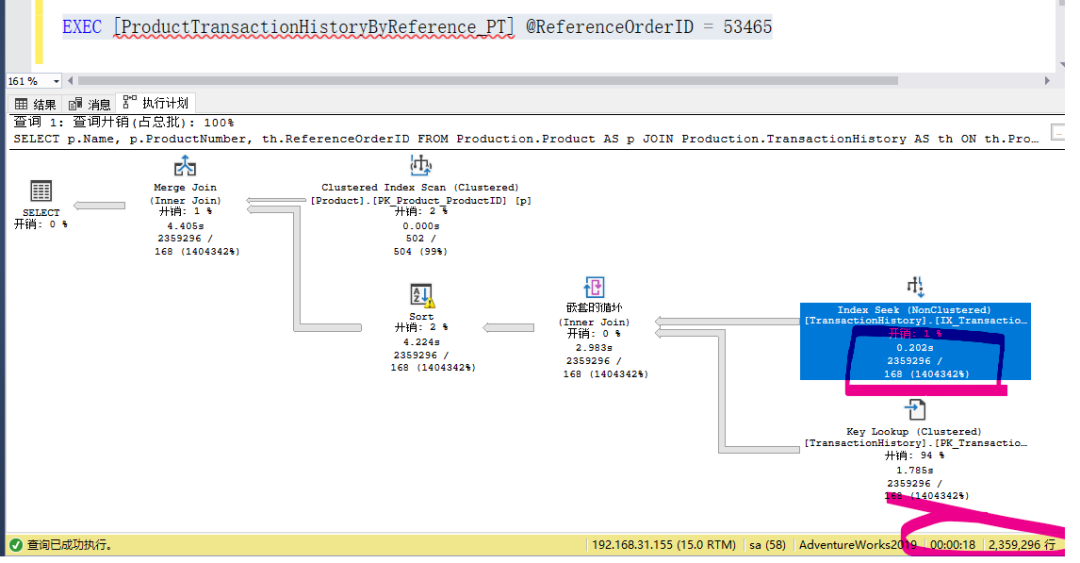Viewport: 1080px width, 563px height.
Task: Click the horizontal scrollbar left arrow
Action: (x=70, y=81)
